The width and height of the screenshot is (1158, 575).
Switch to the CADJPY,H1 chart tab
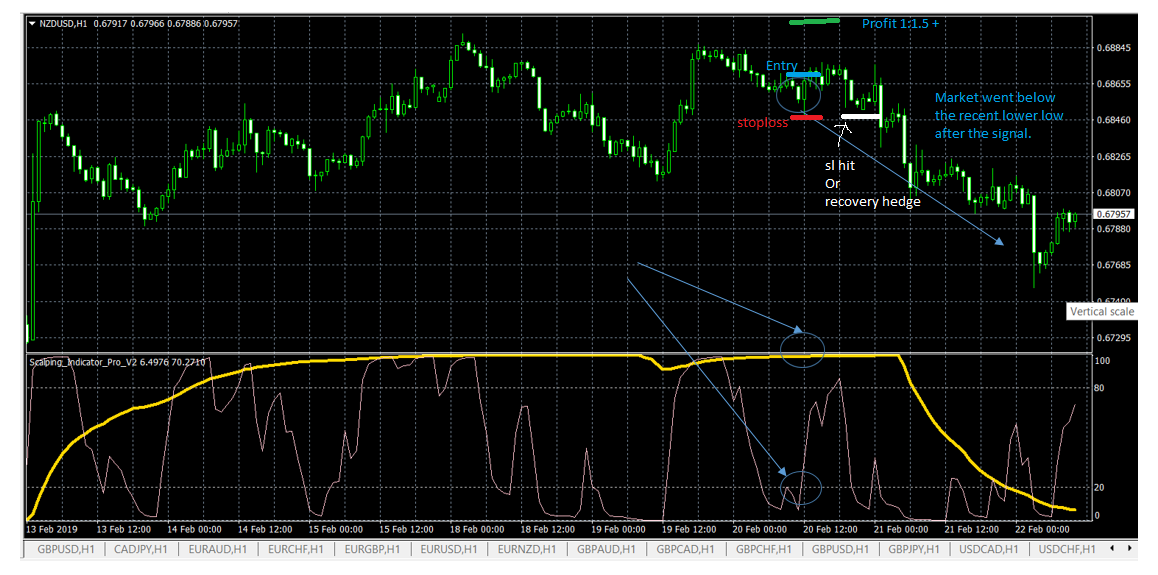pos(143,549)
